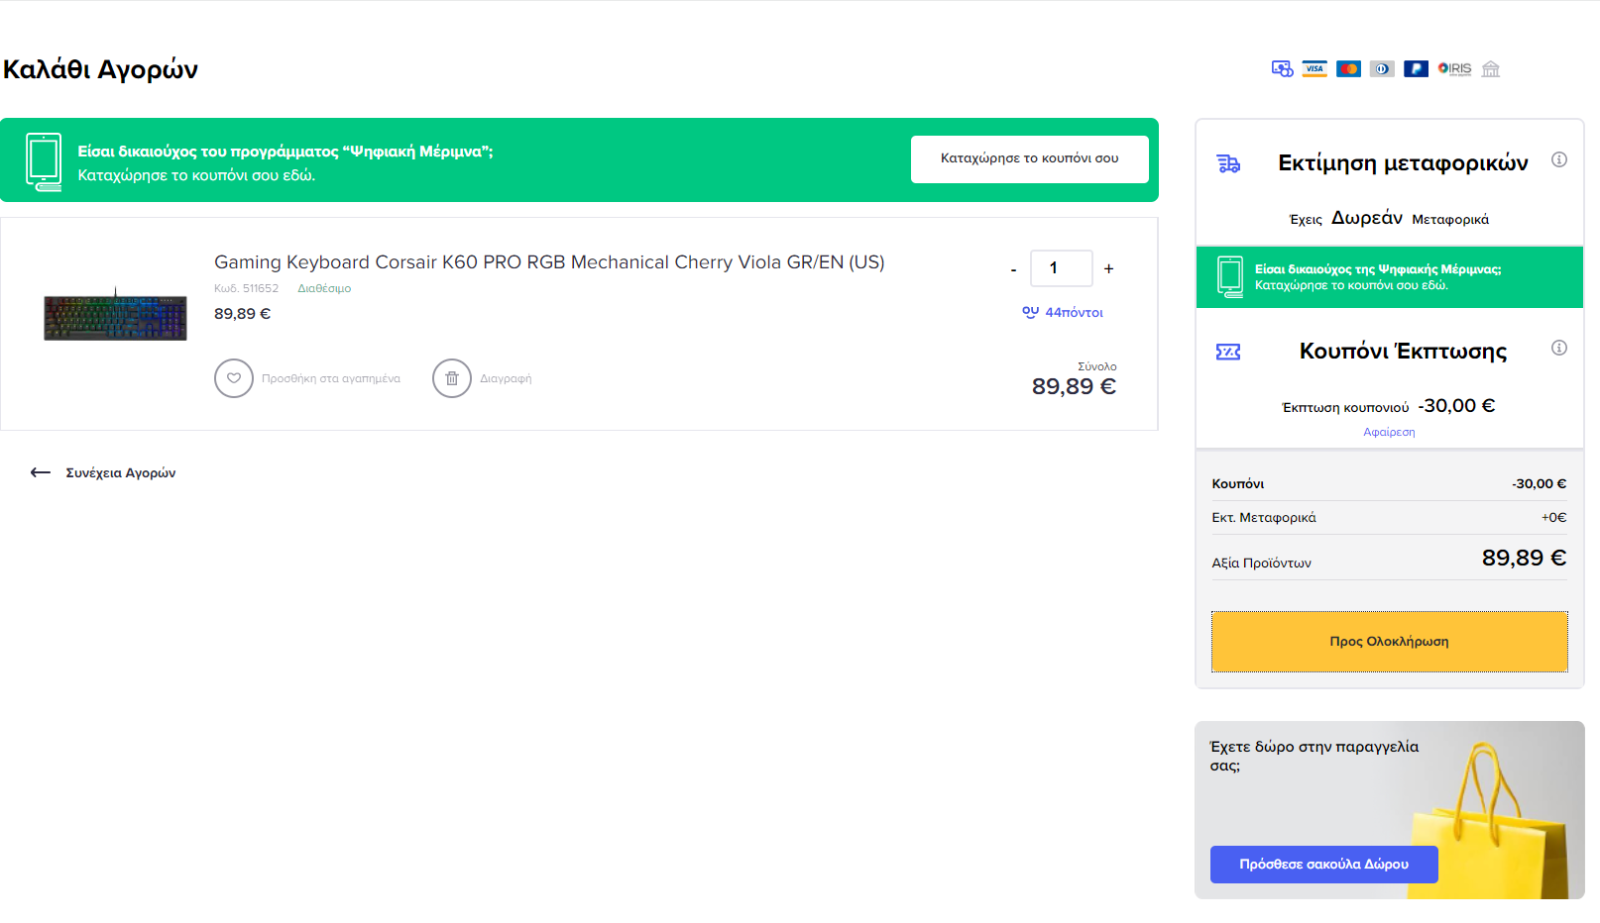Click the back arrow beside Συνέχεια Αγορών
Image resolution: width=1600 pixels, height=923 pixels.
click(40, 472)
